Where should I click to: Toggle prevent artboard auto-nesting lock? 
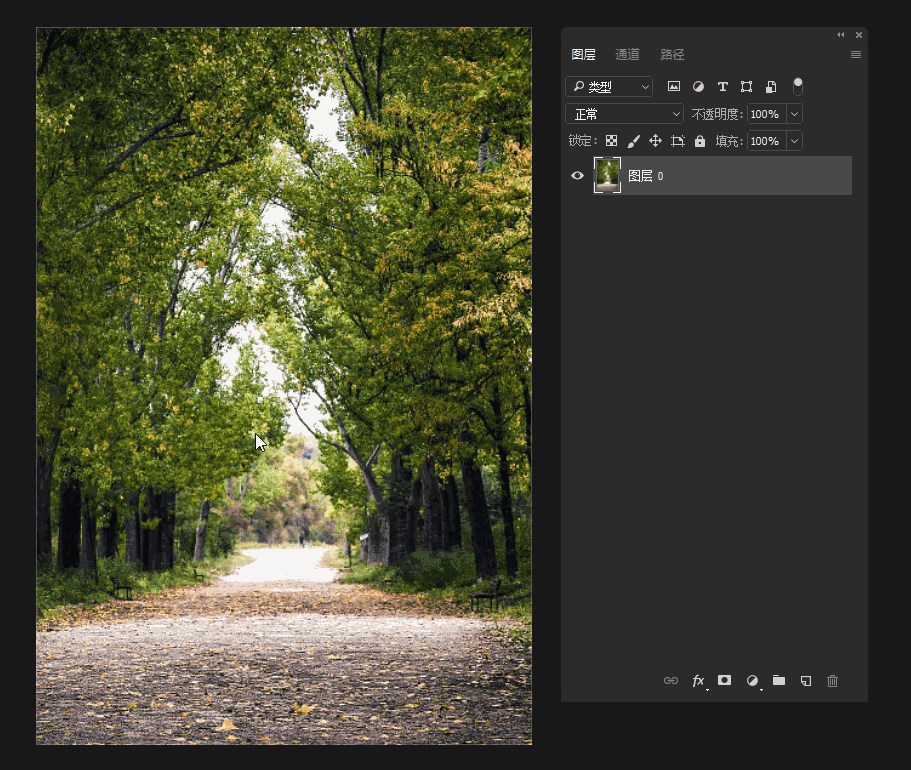click(677, 141)
